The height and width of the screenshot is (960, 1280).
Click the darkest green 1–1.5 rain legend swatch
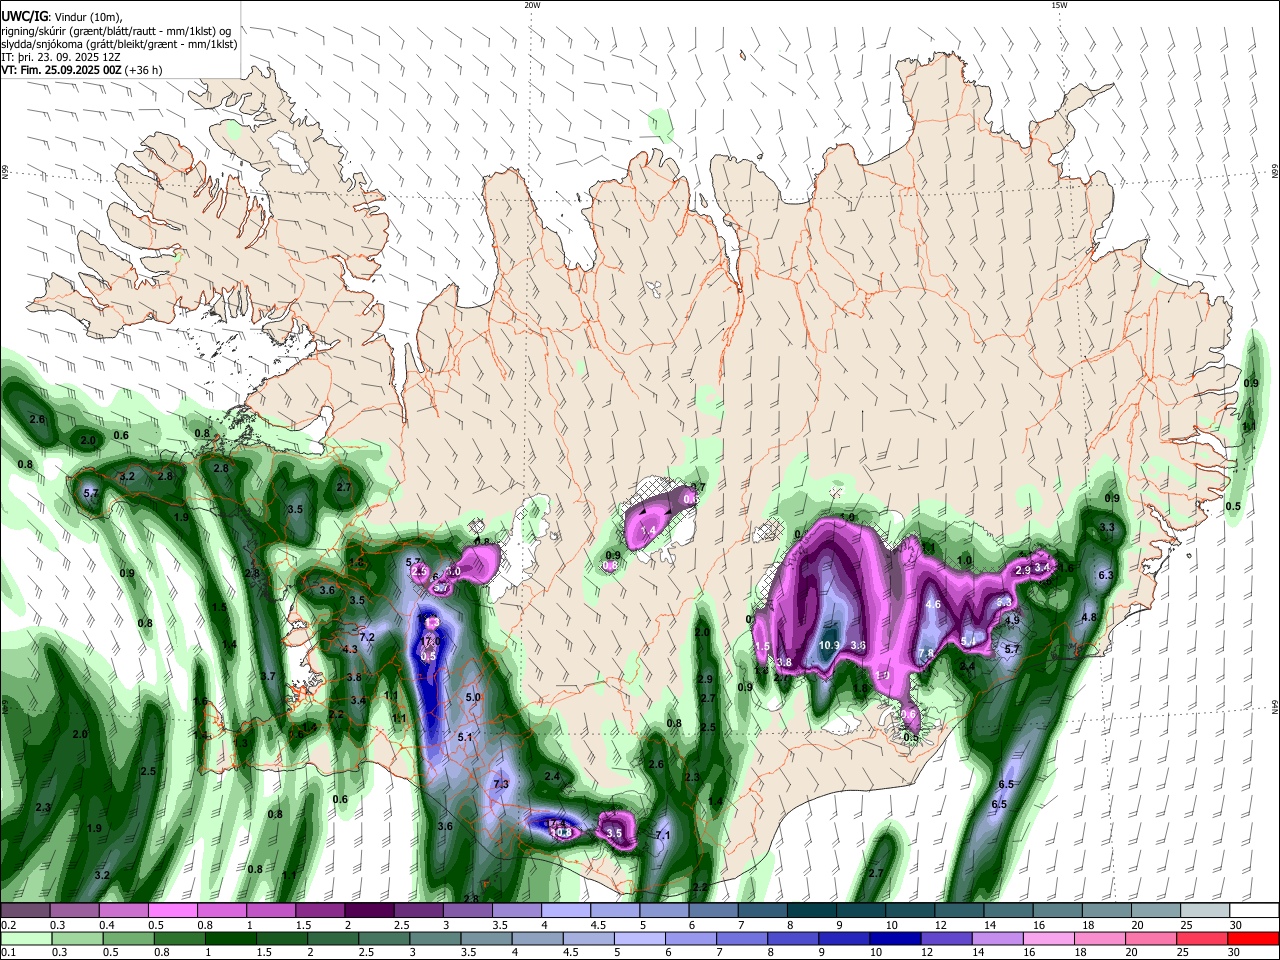pyautogui.click(x=230, y=938)
